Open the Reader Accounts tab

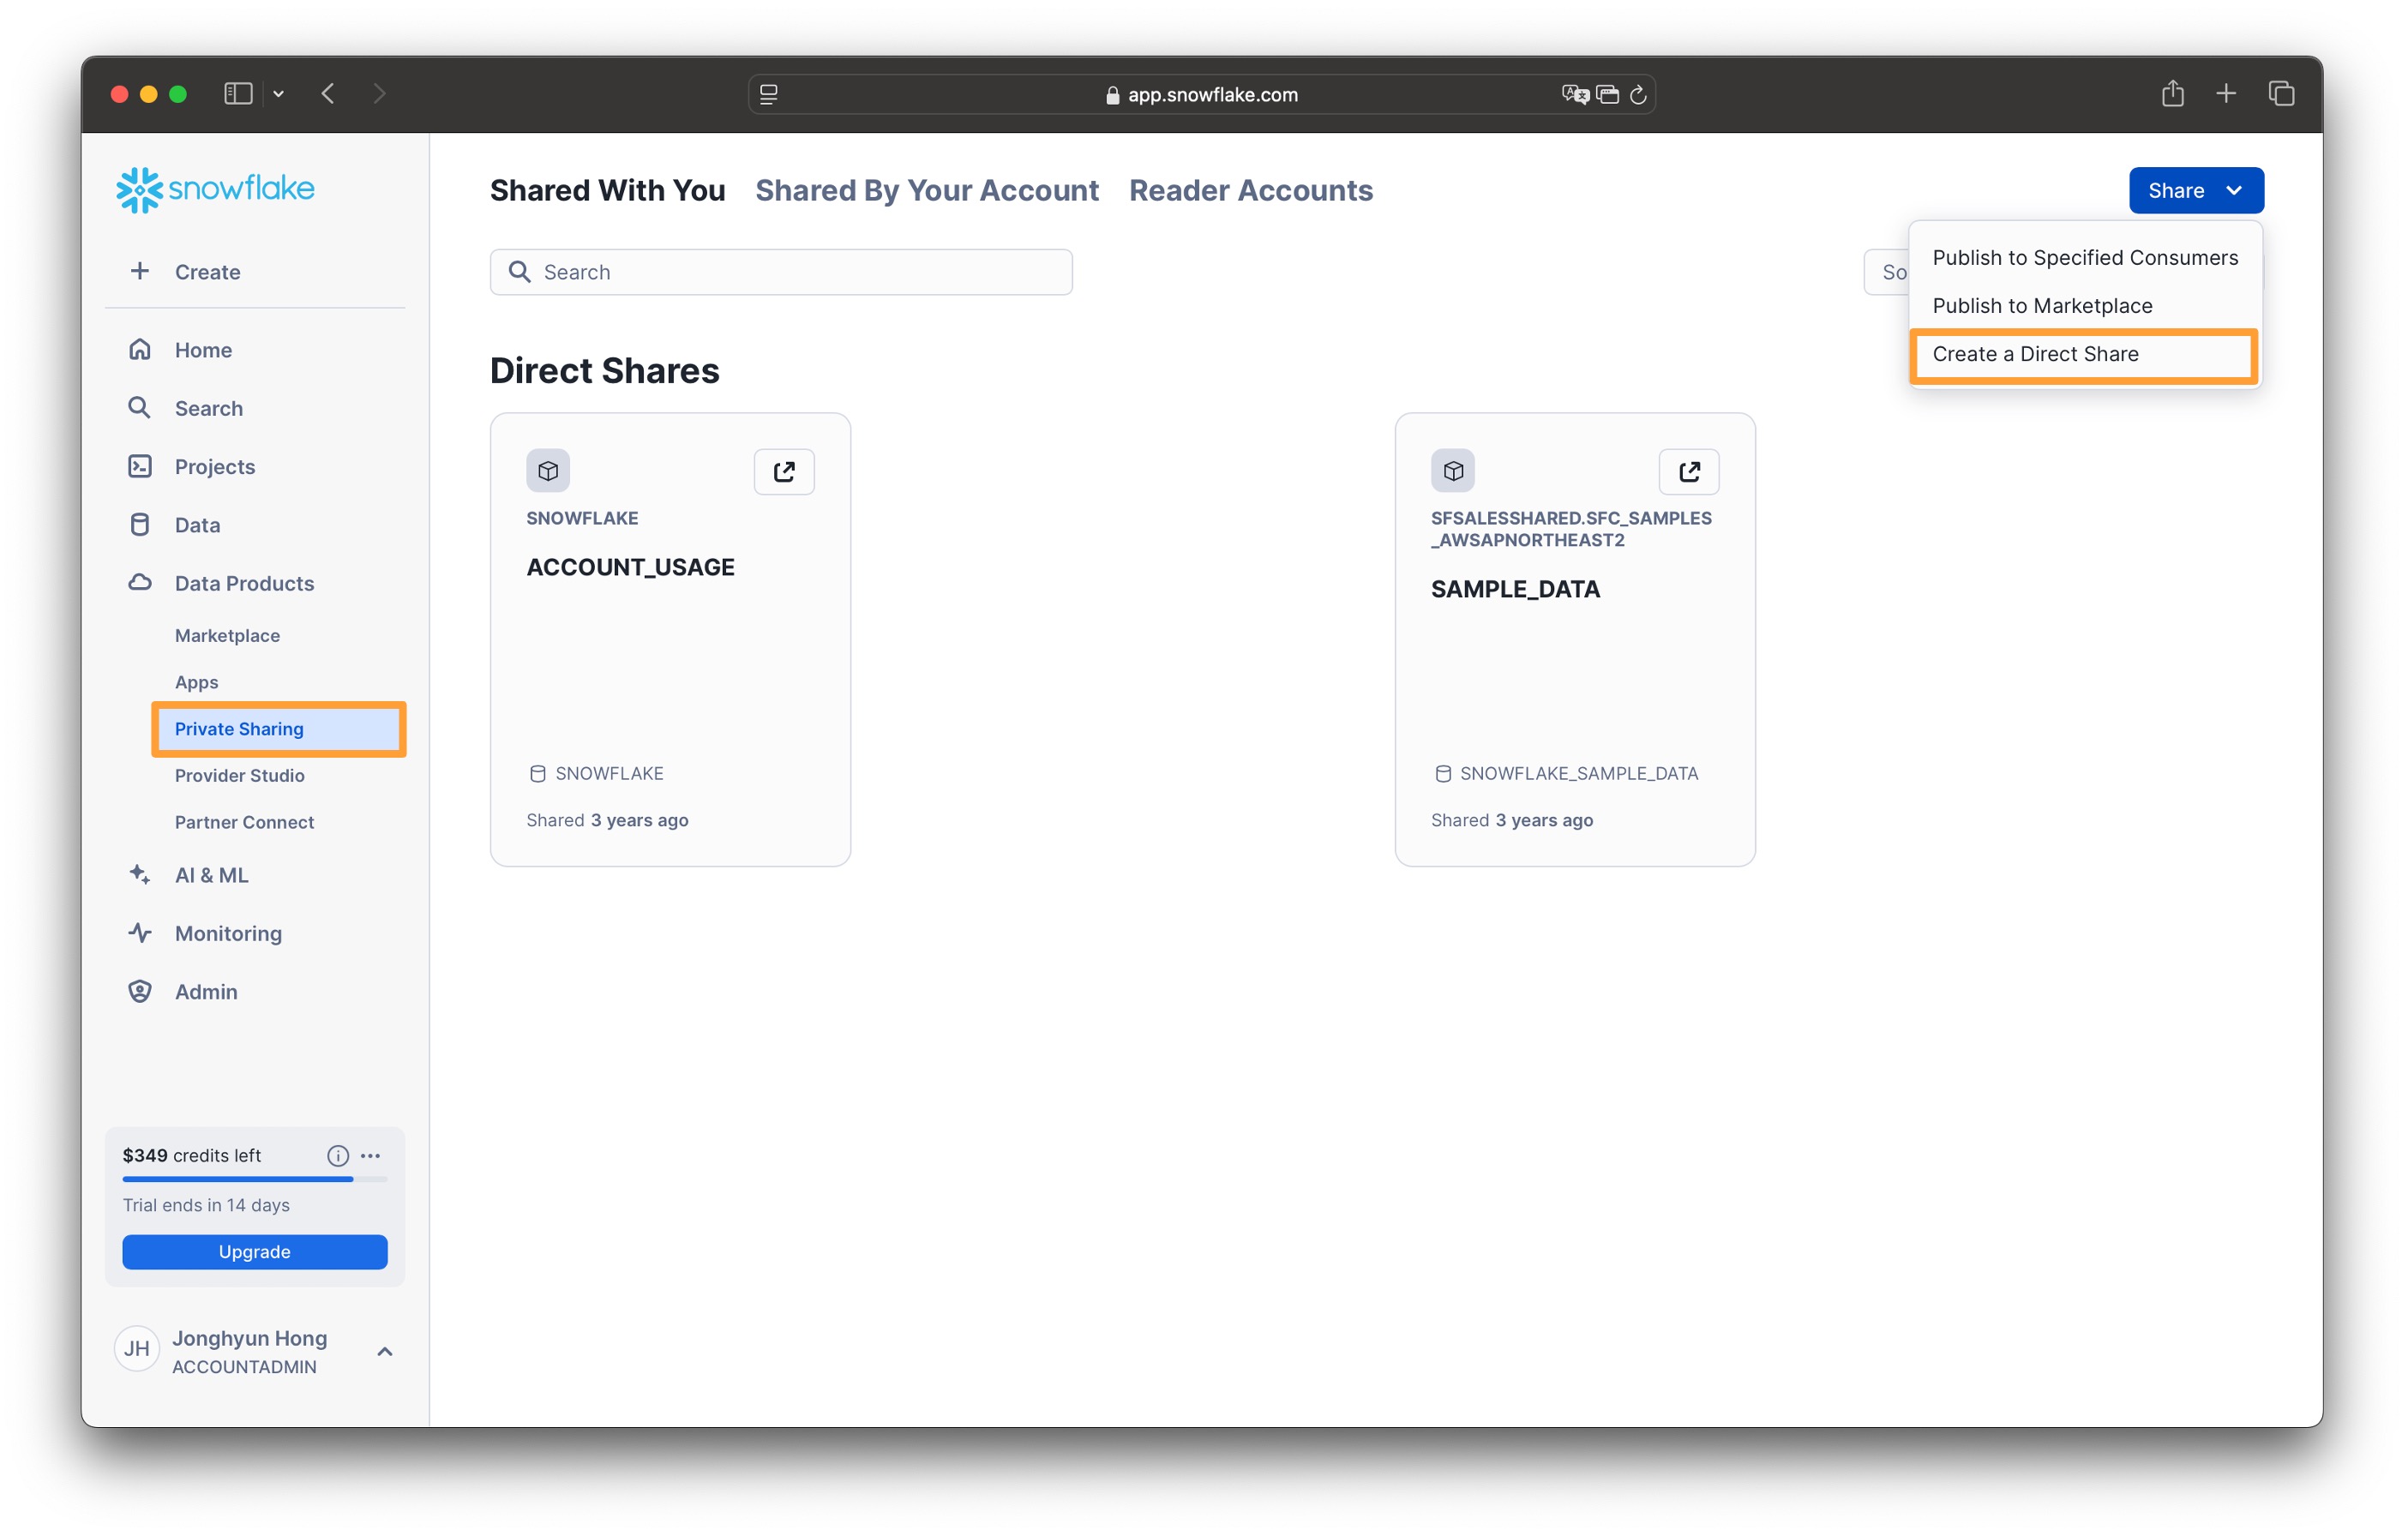[1250, 190]
